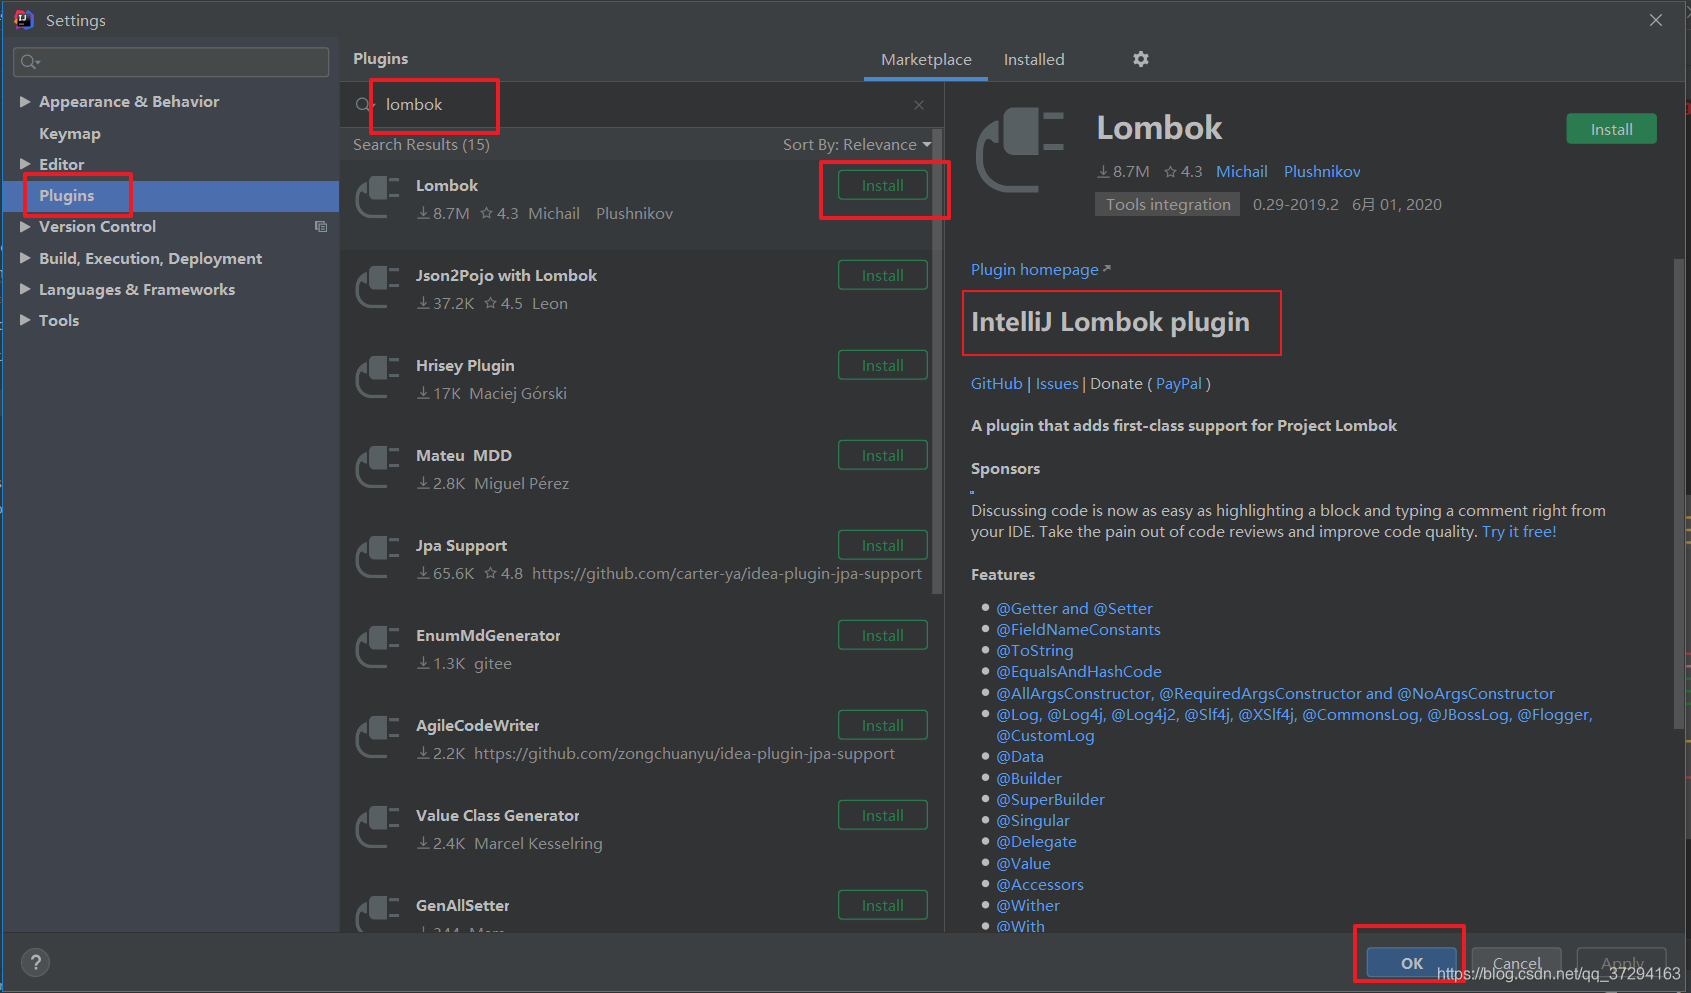Click the EnumMdGenerator plugin icon
This screenshot has width=1691, height=993.
(x=378, y=647)
